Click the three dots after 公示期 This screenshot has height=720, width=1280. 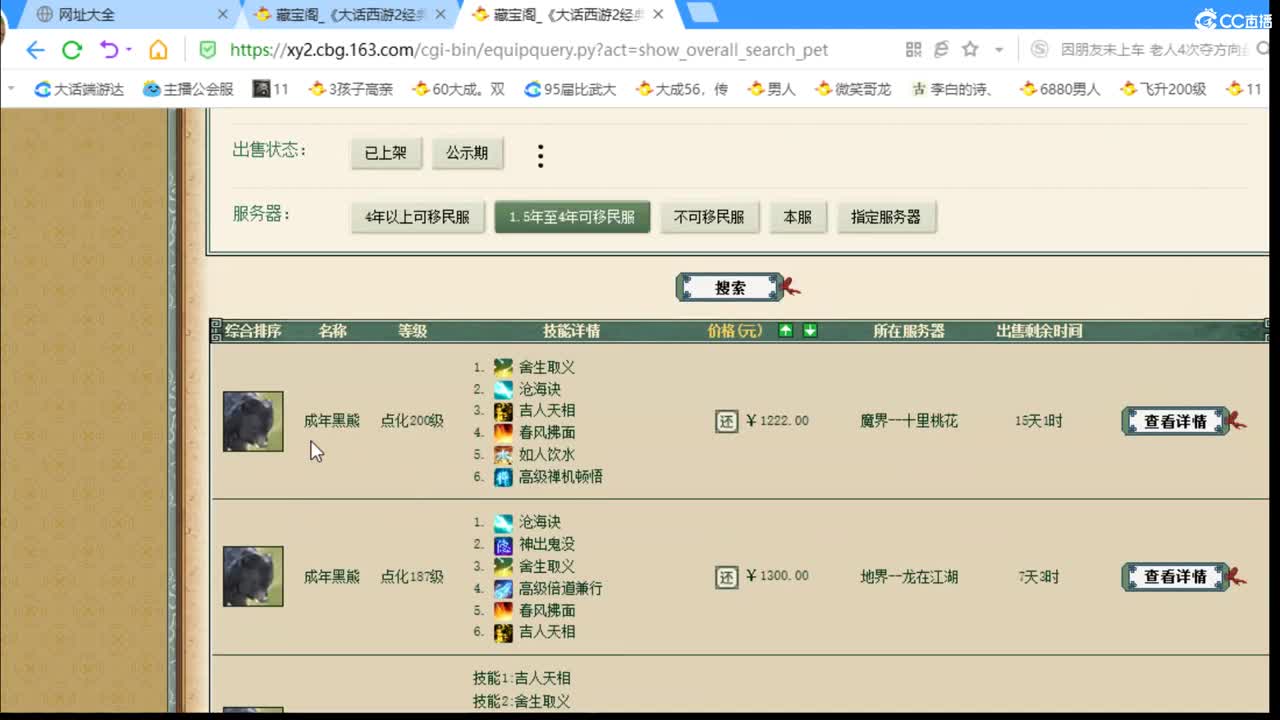point(540,156)
